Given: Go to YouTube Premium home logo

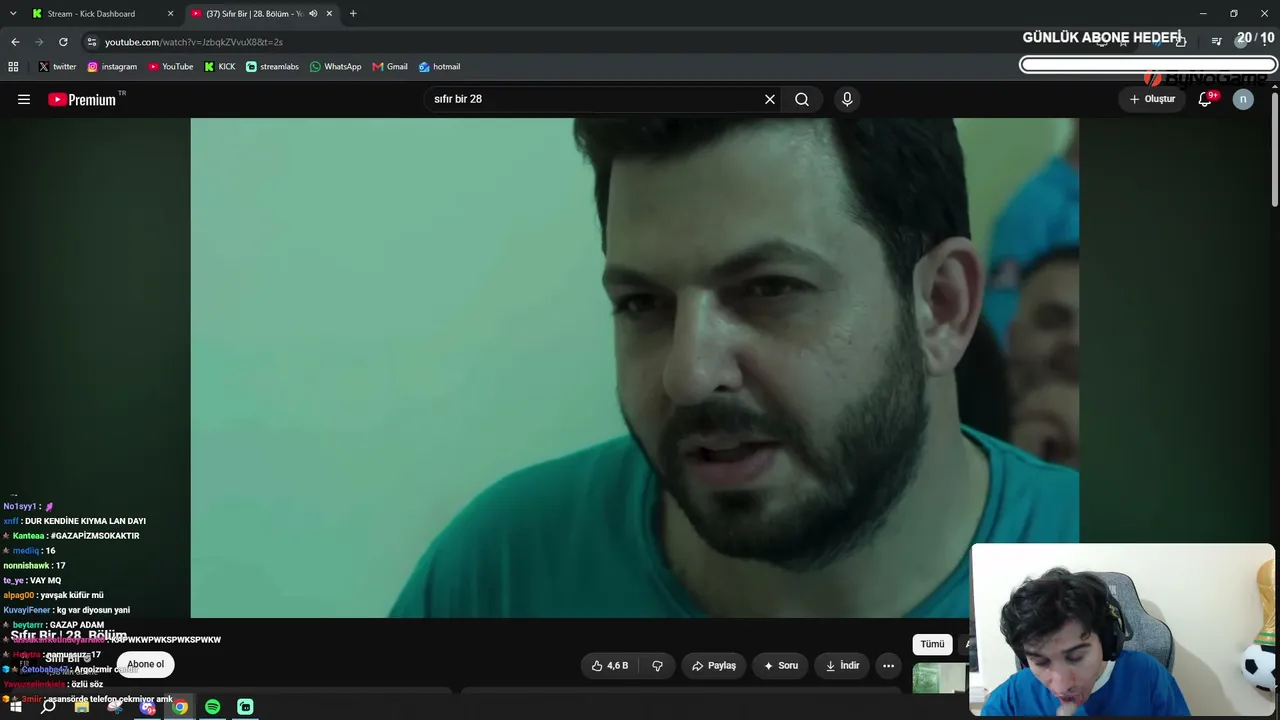Looking at the screenshot, I should point(82,99).
